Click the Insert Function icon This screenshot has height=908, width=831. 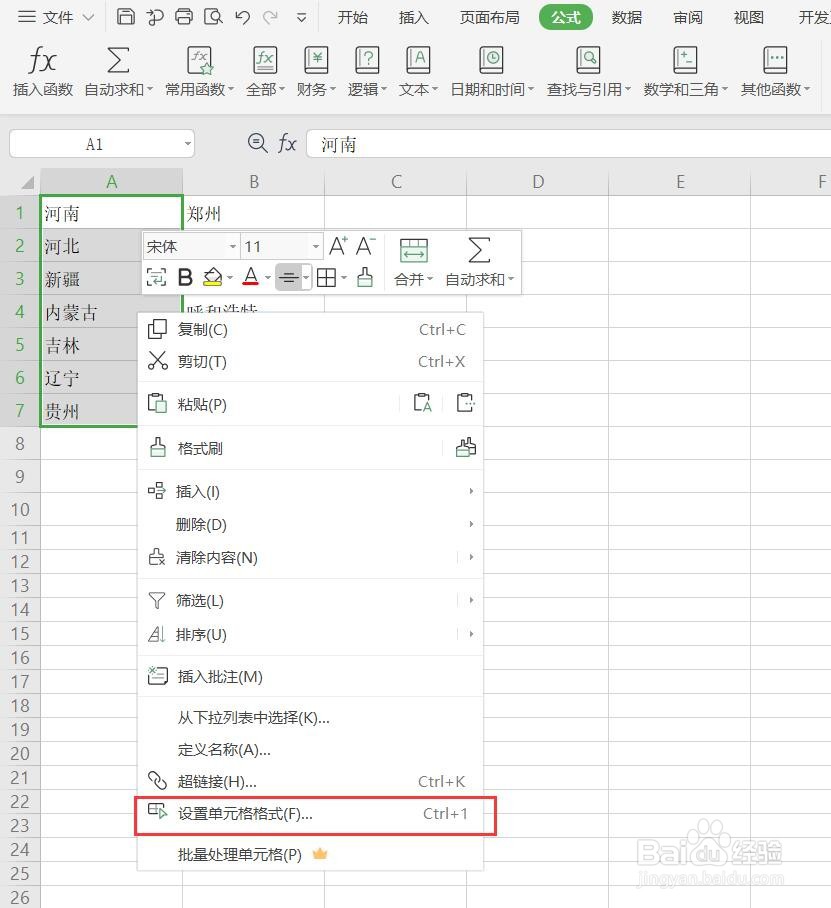click(x=41, y=62)
